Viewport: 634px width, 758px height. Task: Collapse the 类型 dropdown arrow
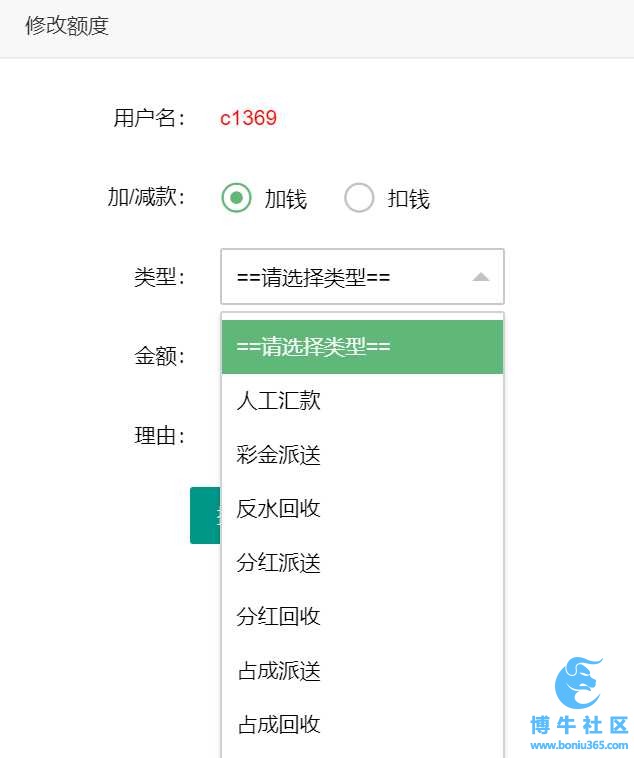click(x=481, y=277)
